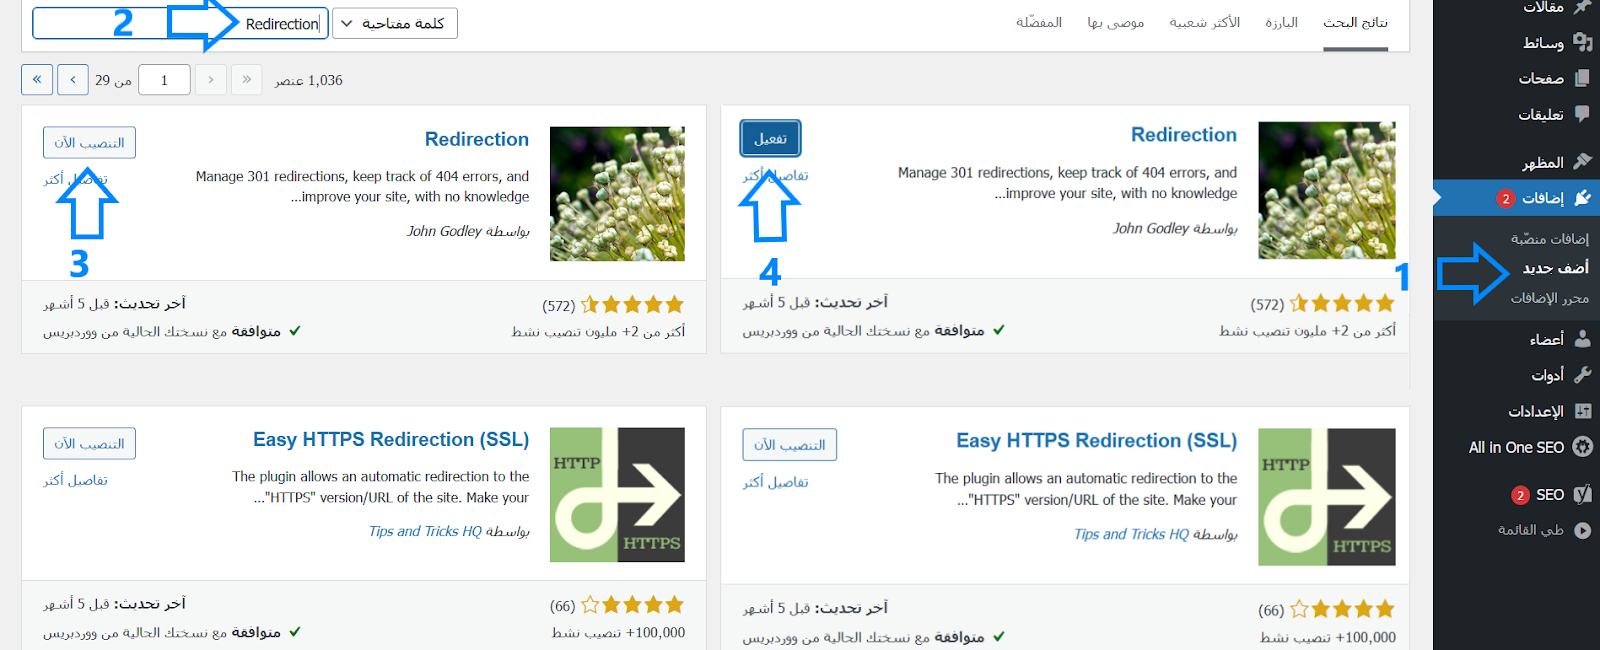
Task: Click the Settings (الإعدادات) sliders icon
Action: 1582,411
